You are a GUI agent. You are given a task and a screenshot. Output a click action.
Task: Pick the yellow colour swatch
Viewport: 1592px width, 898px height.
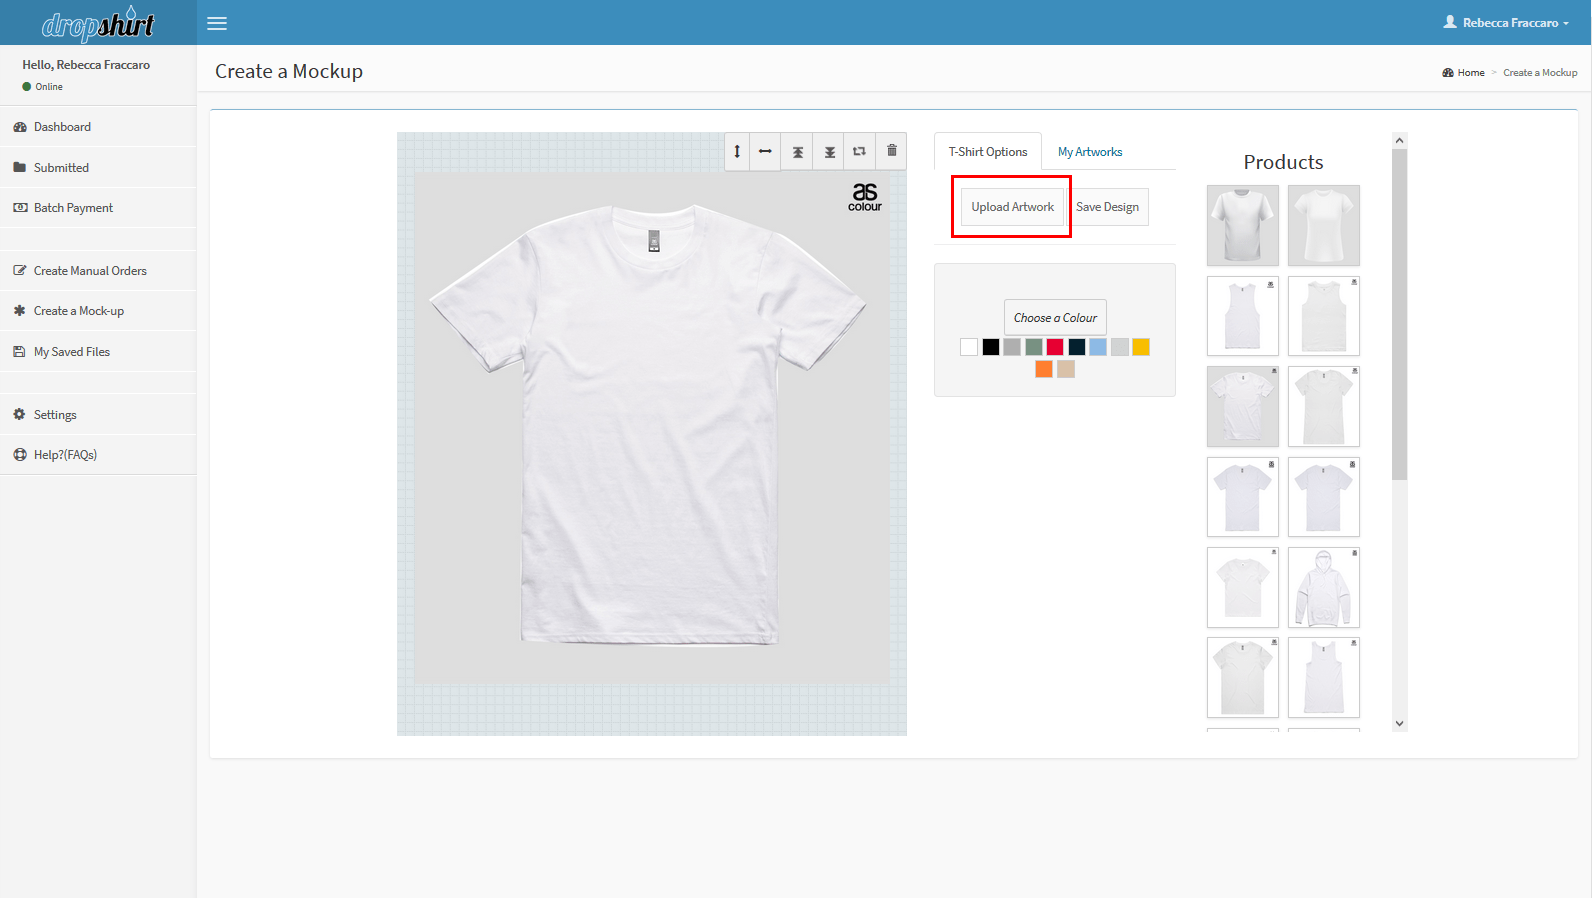click(x=1141, y=347)
